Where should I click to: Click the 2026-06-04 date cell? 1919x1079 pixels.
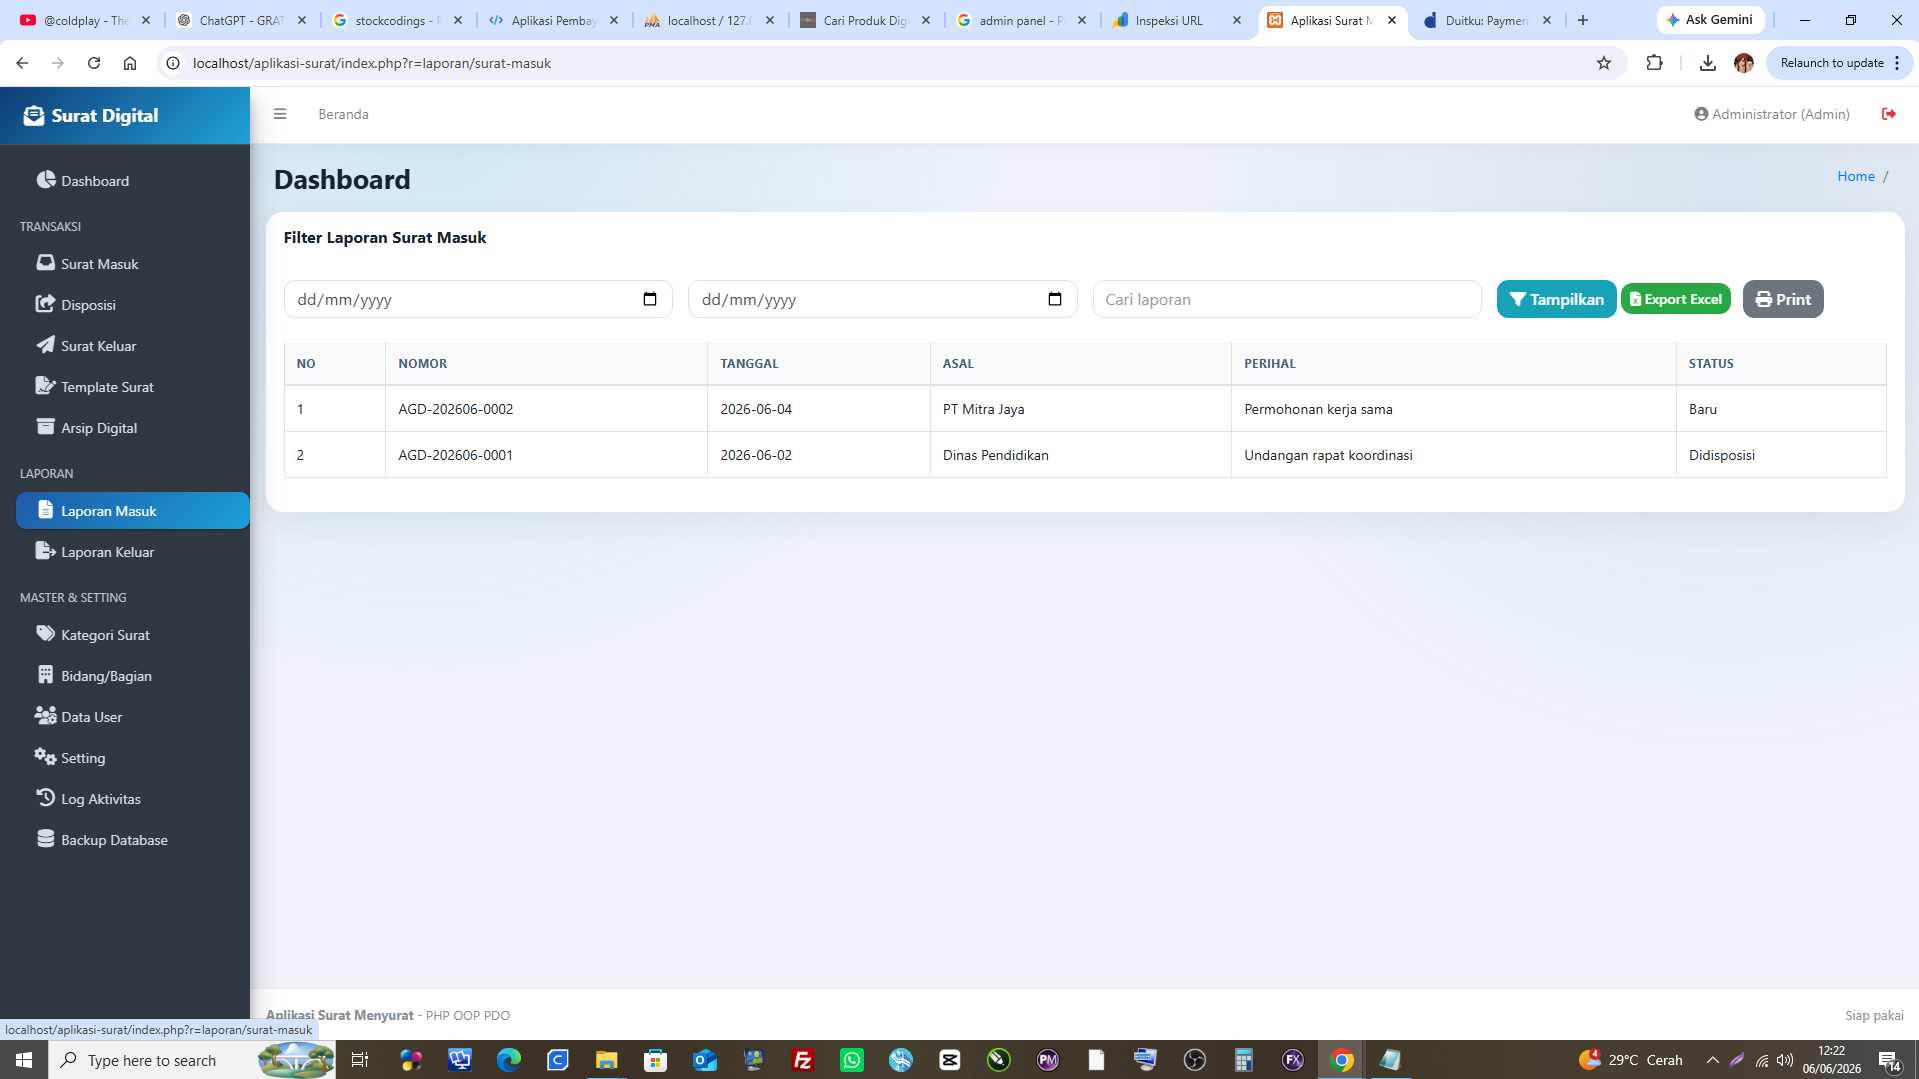(818, 409)
